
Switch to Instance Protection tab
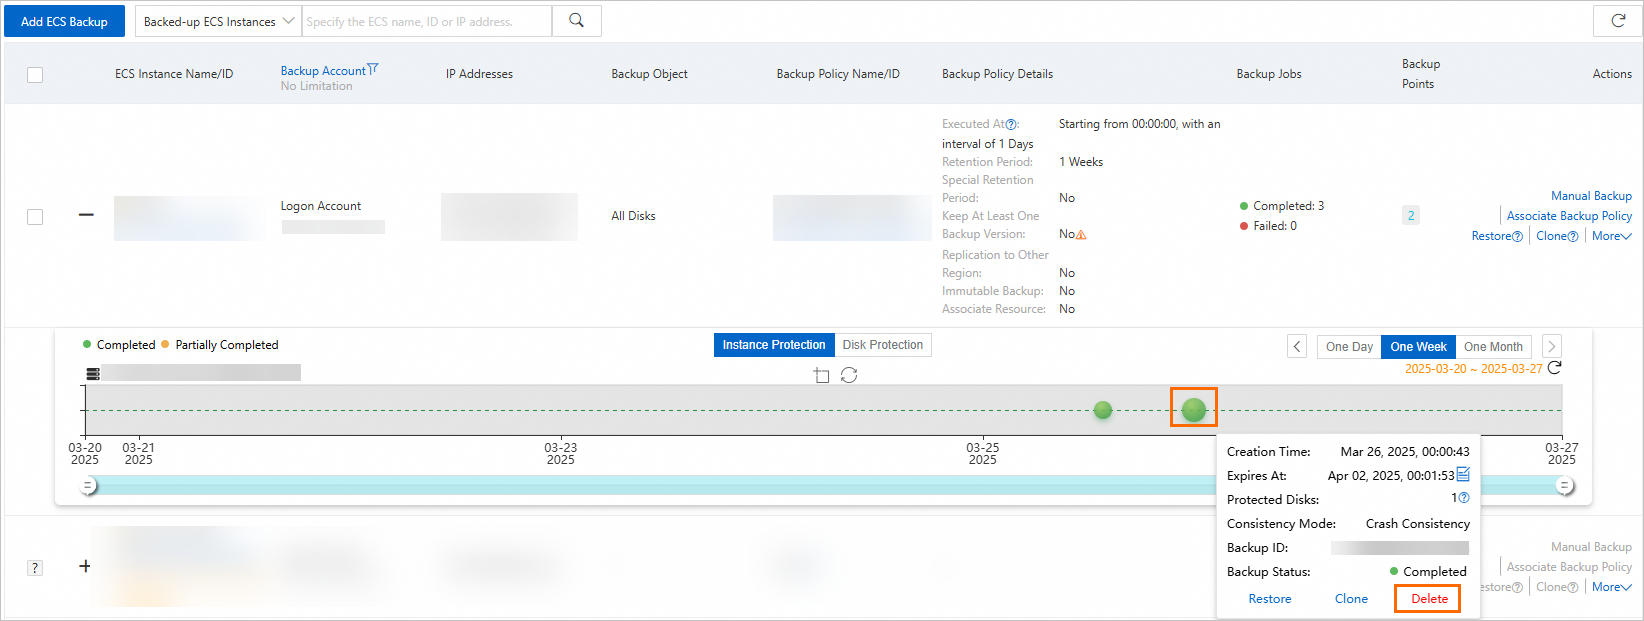[x=774, y=345]
